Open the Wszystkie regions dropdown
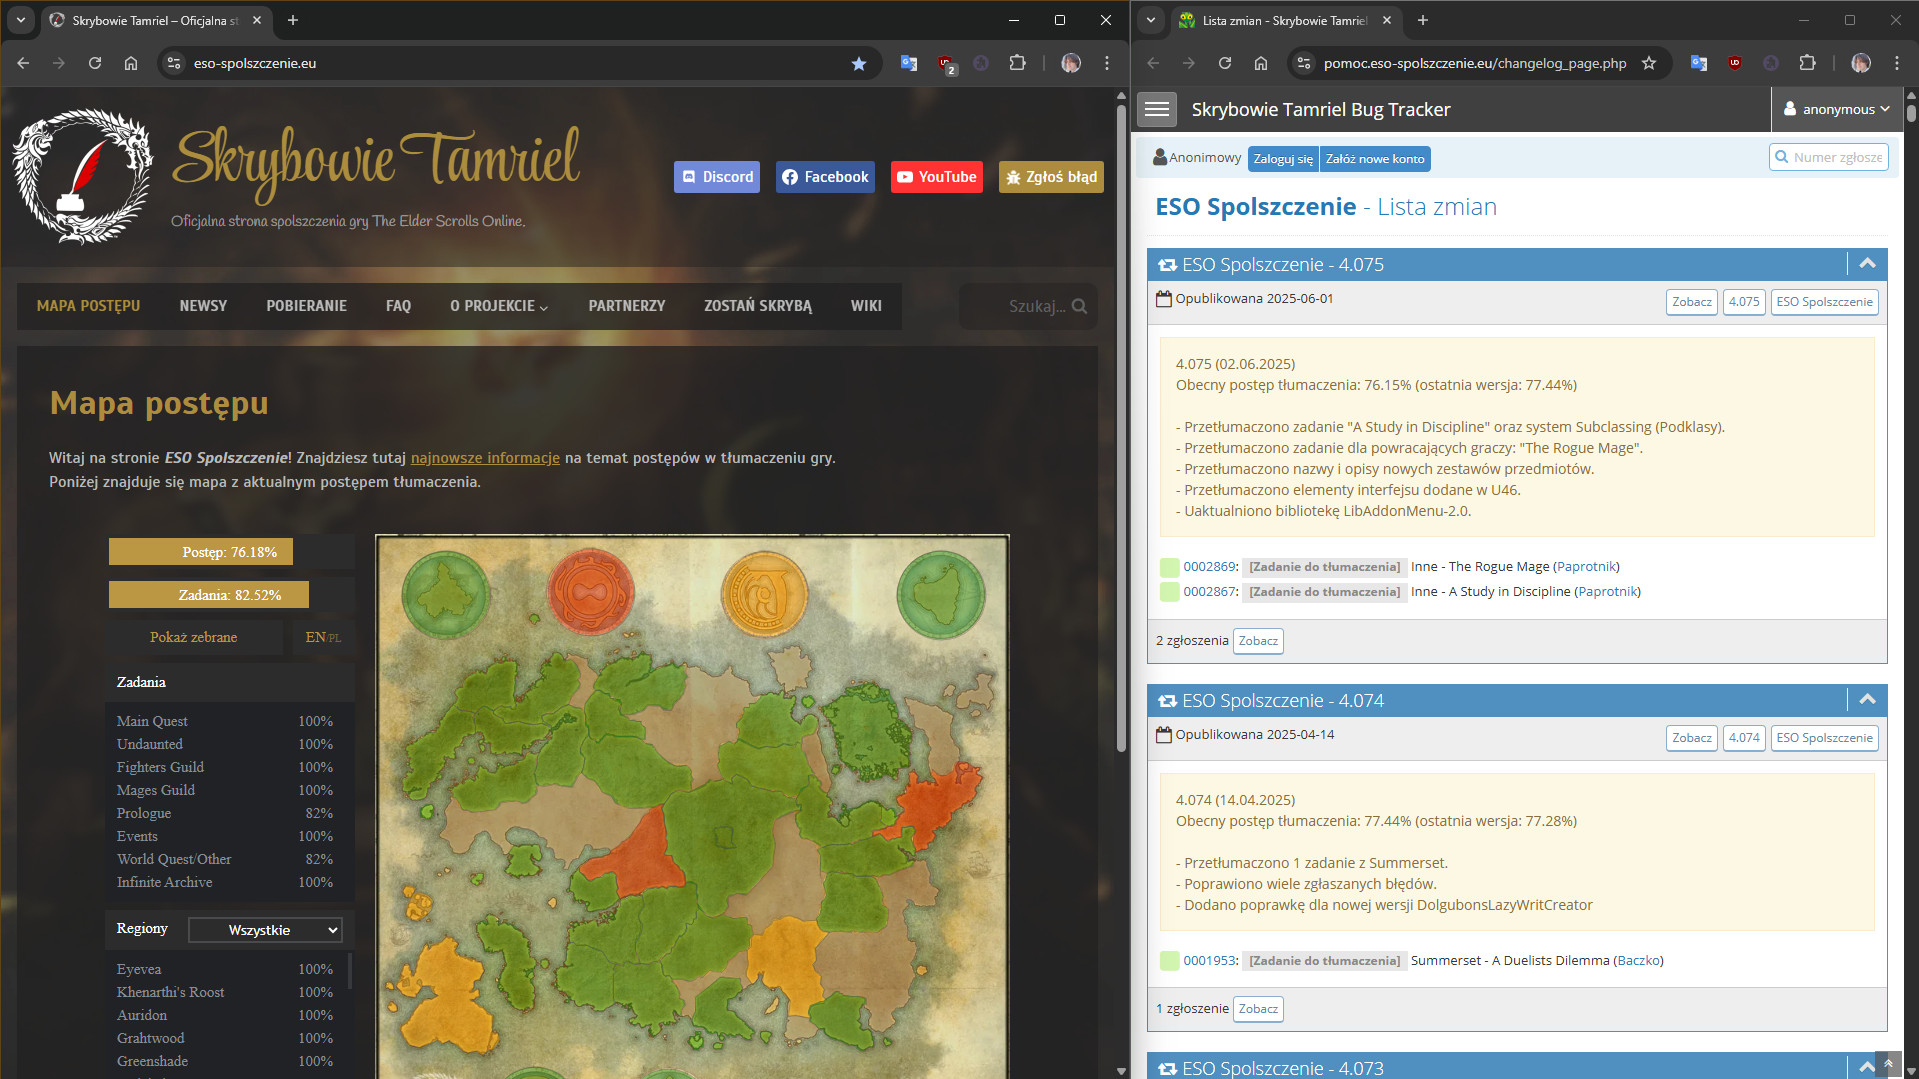Screen dimensions: 1919x1079 point(265,930)
